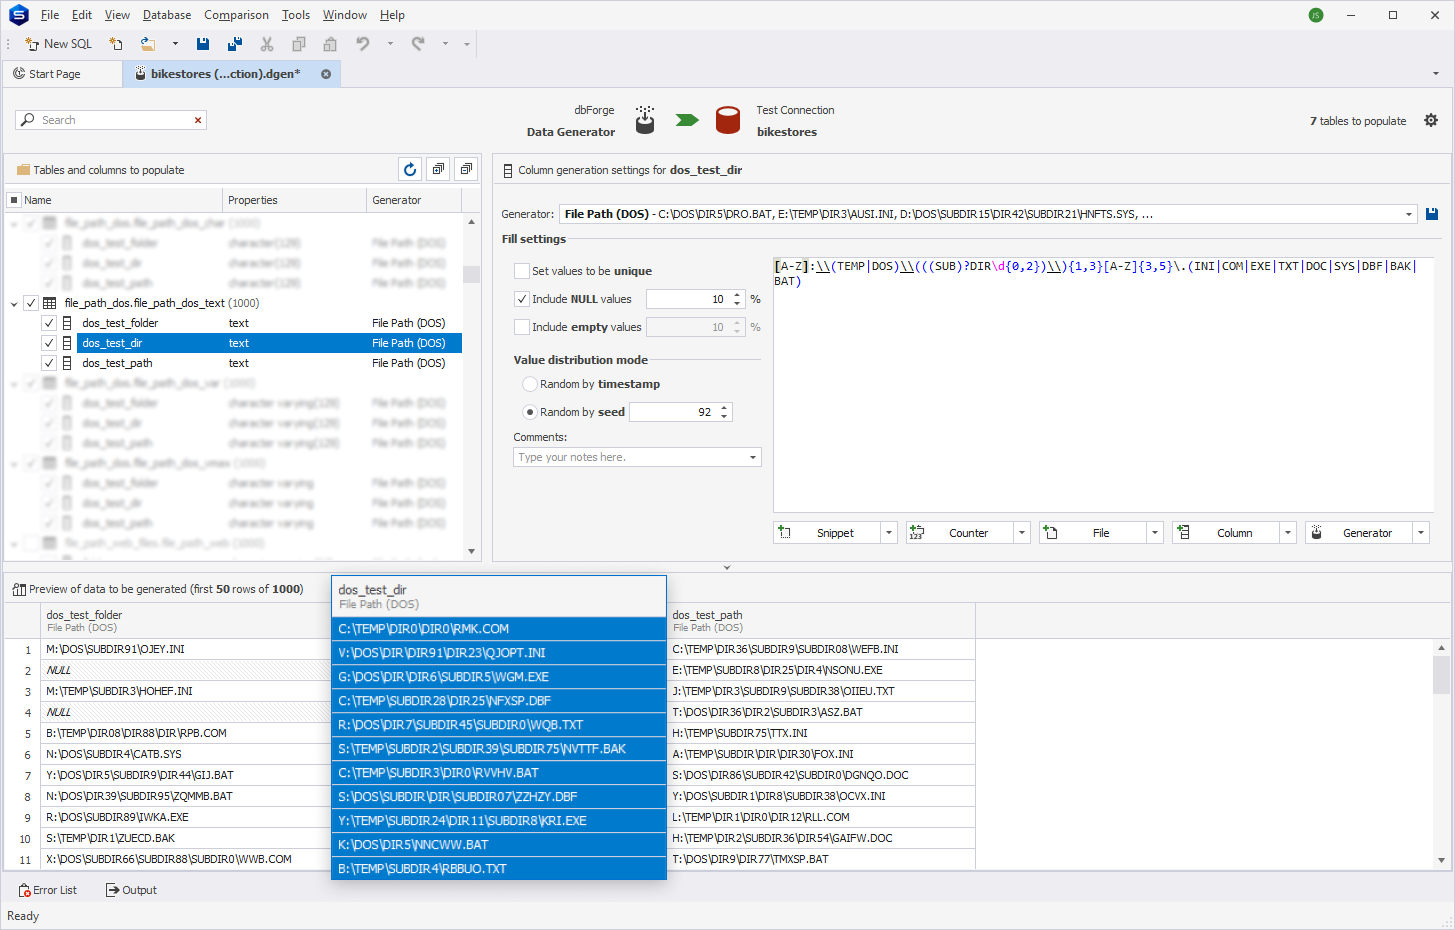Clear the search box with the red X
1455x930 pixels.
click(x=198, y=120)
